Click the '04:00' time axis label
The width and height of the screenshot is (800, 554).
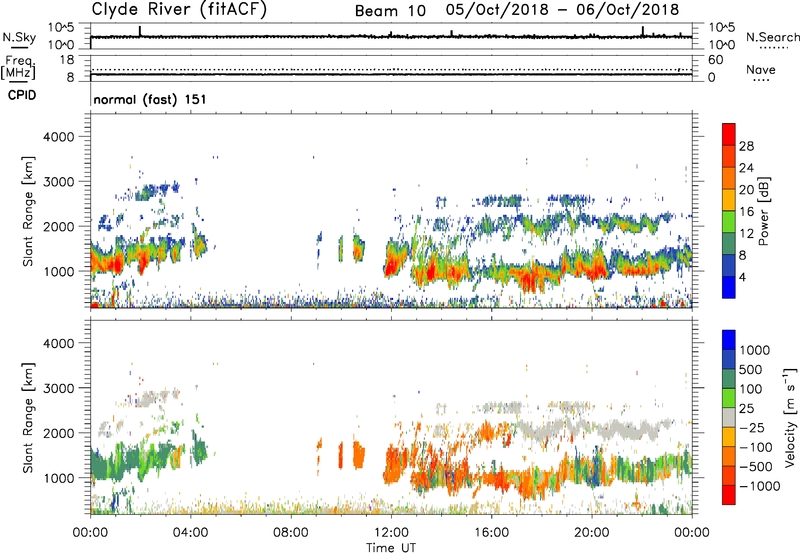point(190,533)
